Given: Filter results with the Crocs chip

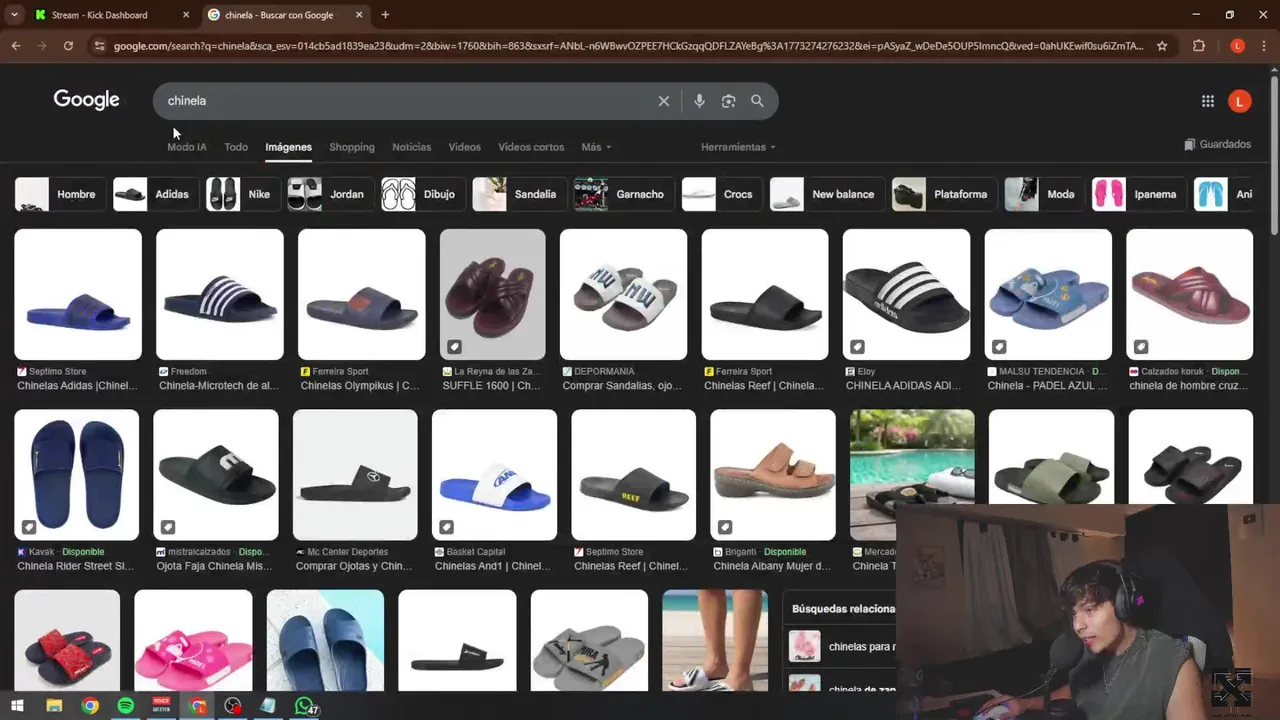Looking at the screenshot, I should pyautogui.click(x=720, y=194).
